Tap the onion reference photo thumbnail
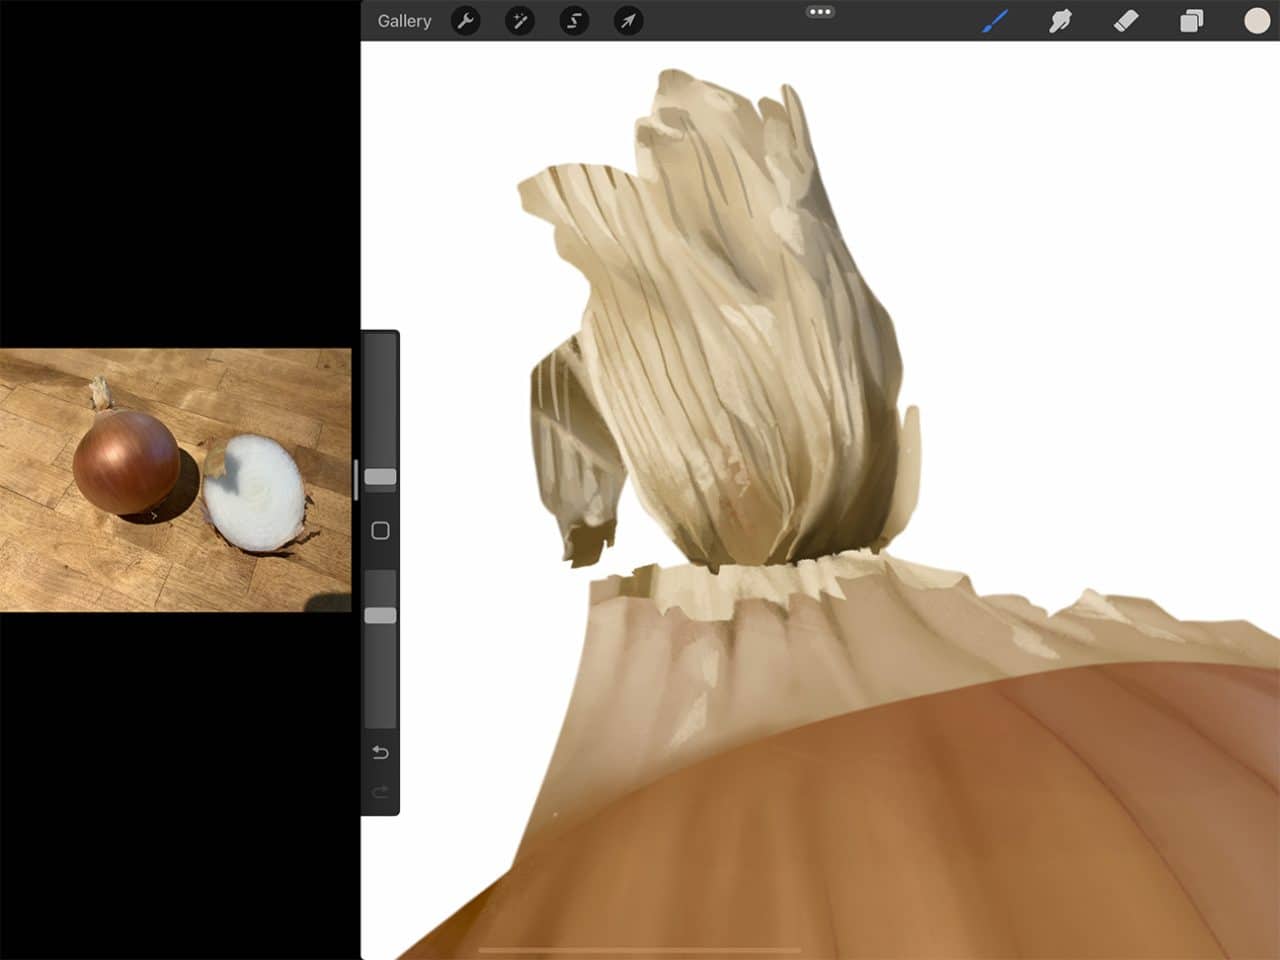The image size is (1280, 960). [x=178, y=480]
